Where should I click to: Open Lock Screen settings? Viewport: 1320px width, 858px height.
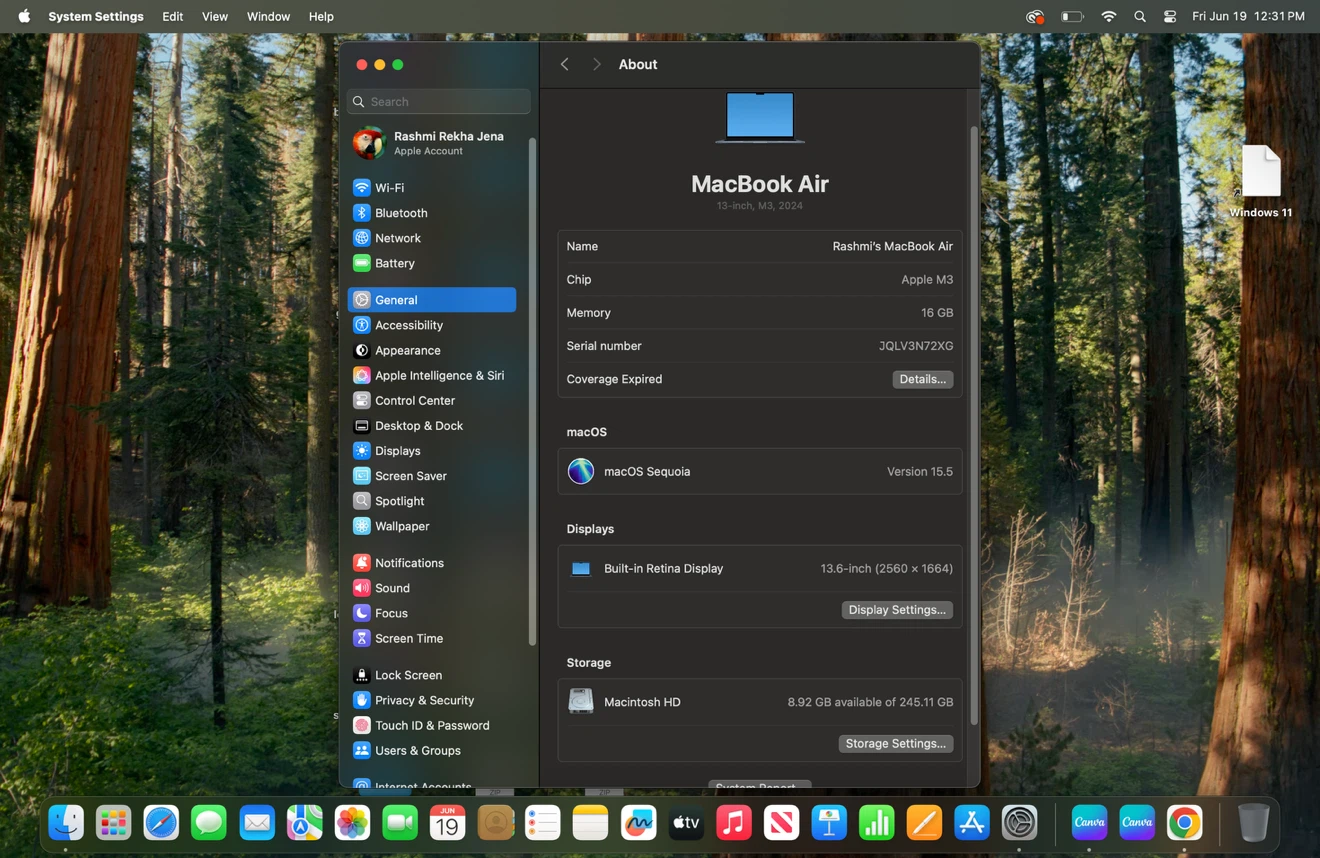tap(432, 675)
